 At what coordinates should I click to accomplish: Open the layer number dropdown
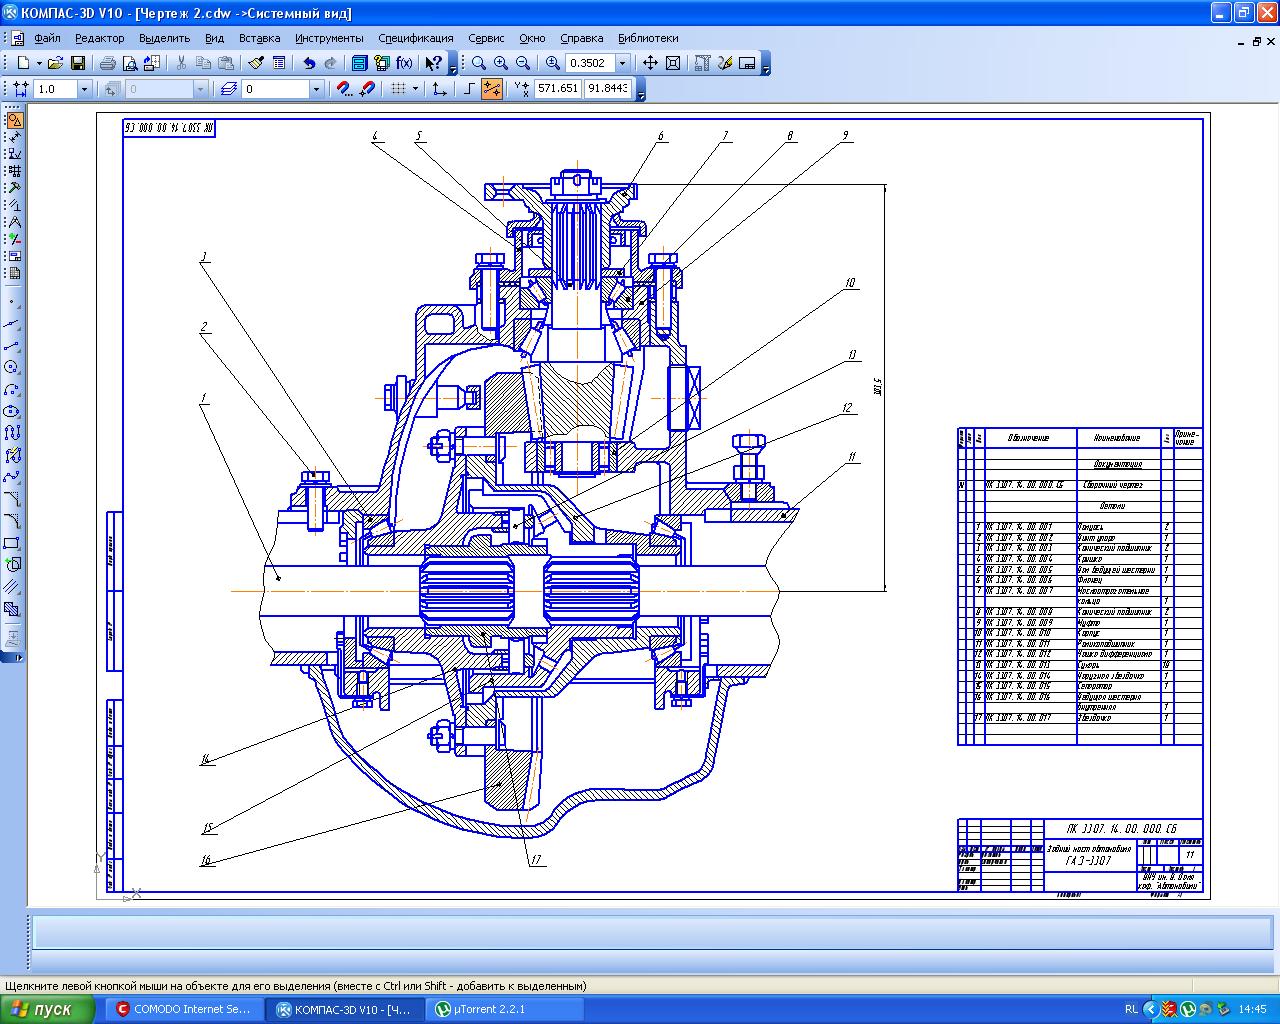[x=316, y=89]
